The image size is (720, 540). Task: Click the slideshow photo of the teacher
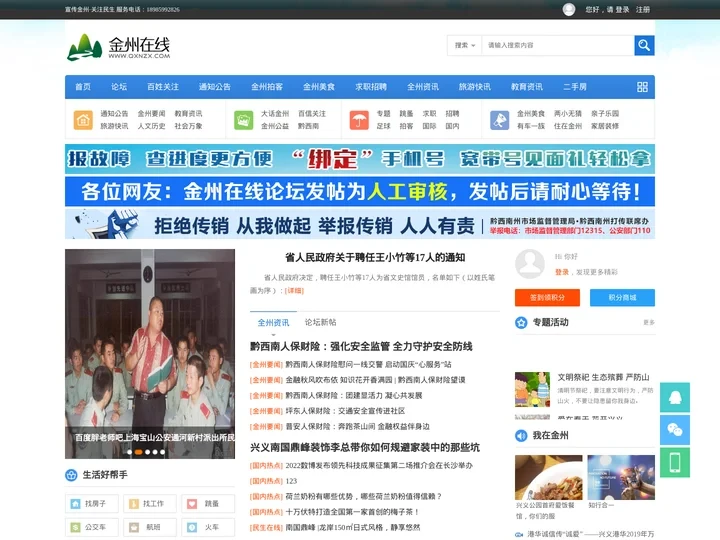pos(150,354)
